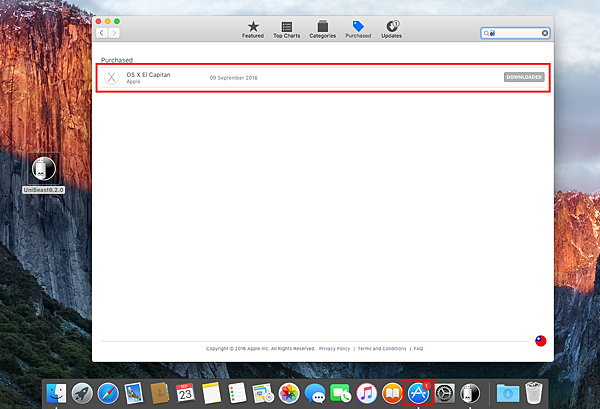Open System Preferences from the Dock

click(445, 393)
